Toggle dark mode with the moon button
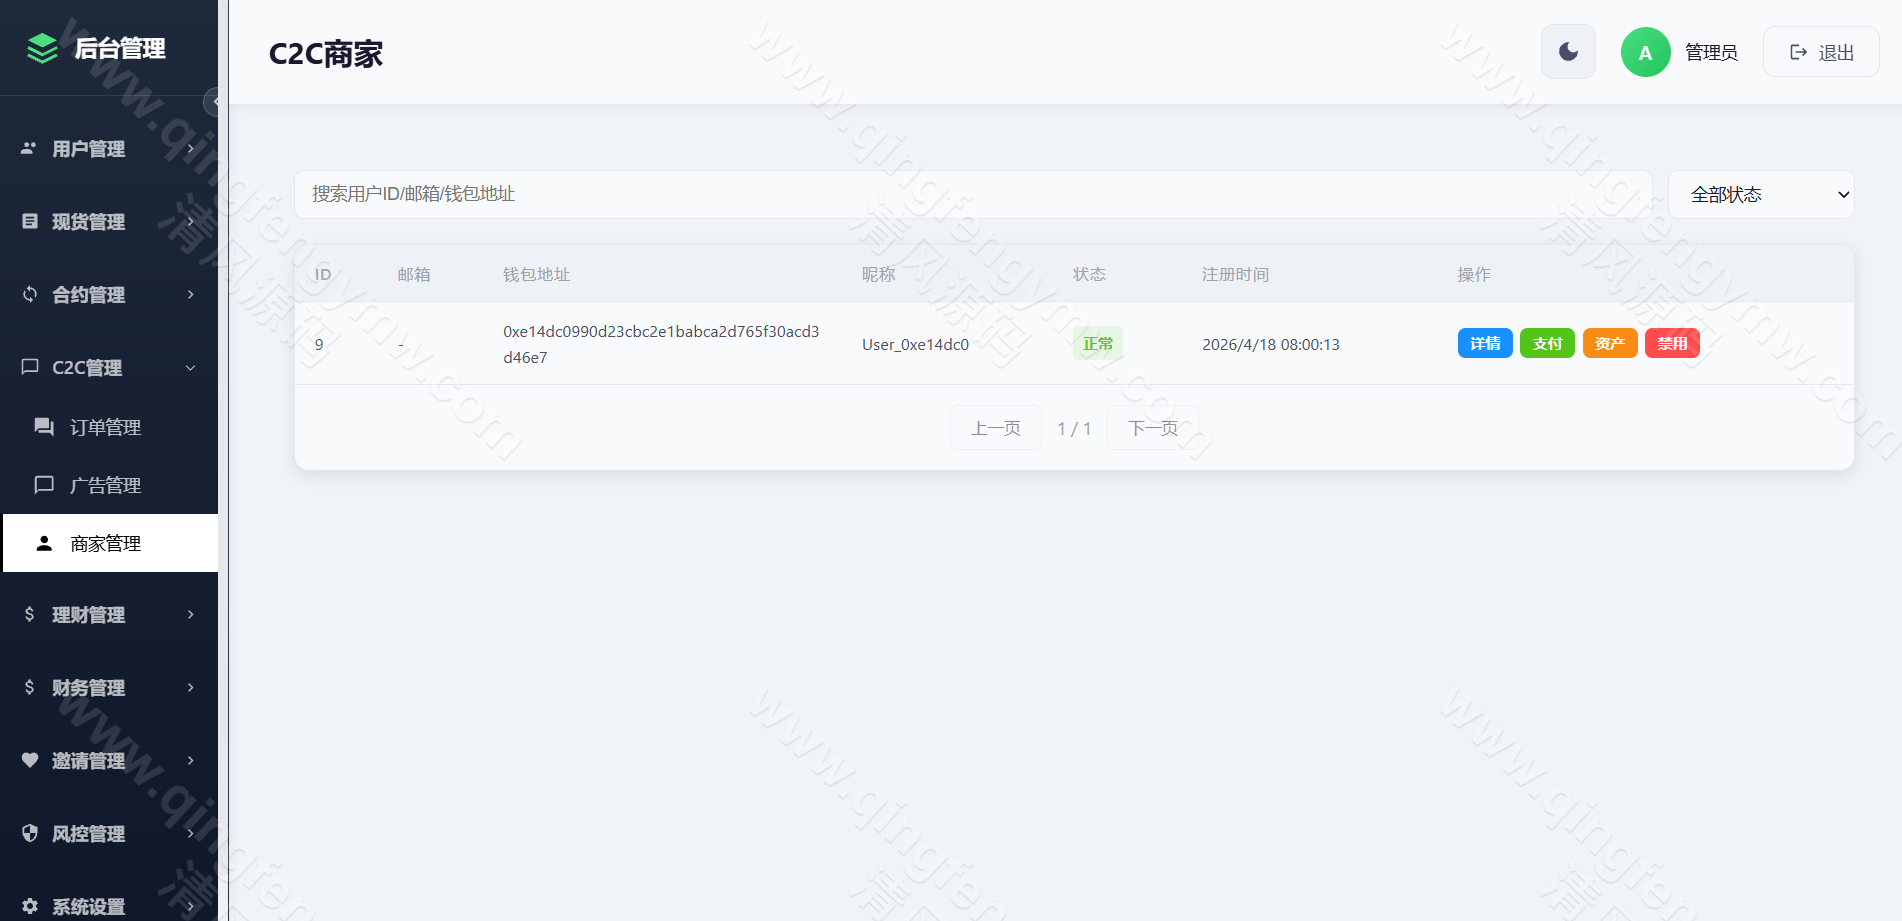The image size is (1902, 921). [1568, 52]
